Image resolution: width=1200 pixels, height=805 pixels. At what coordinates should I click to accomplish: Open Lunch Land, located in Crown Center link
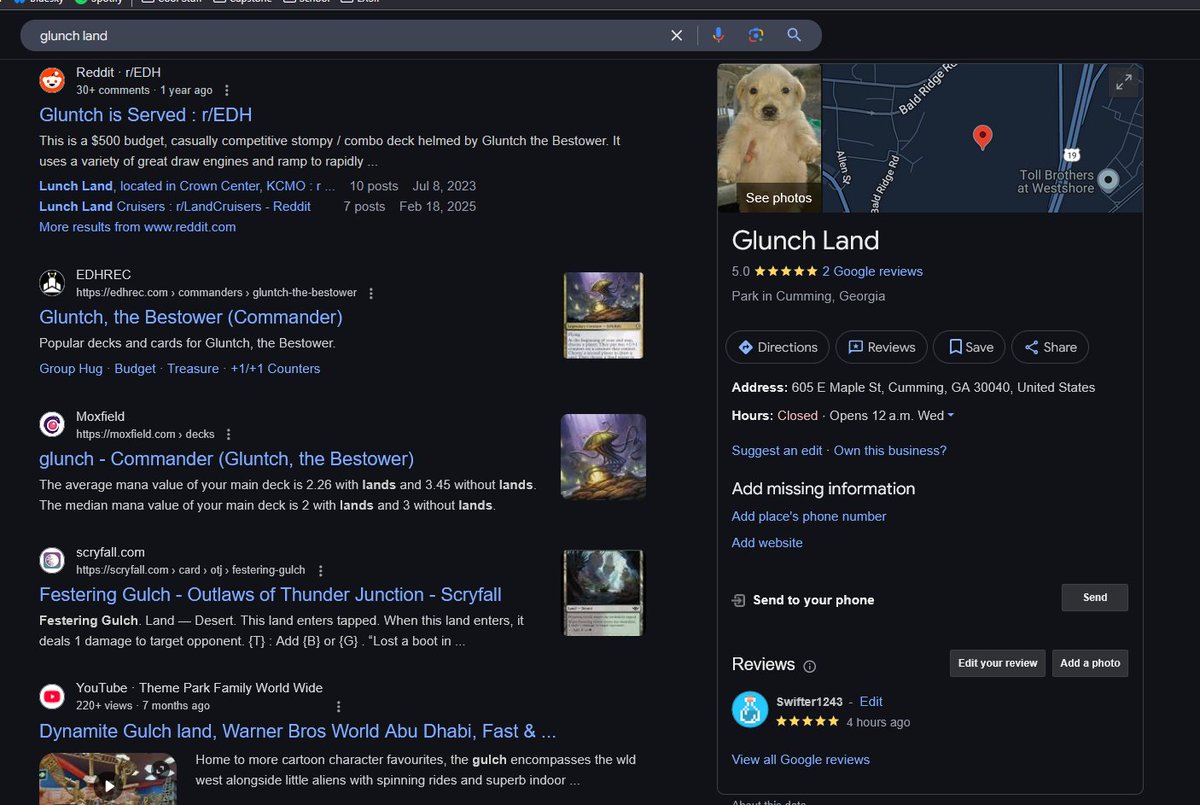(187, 186)
